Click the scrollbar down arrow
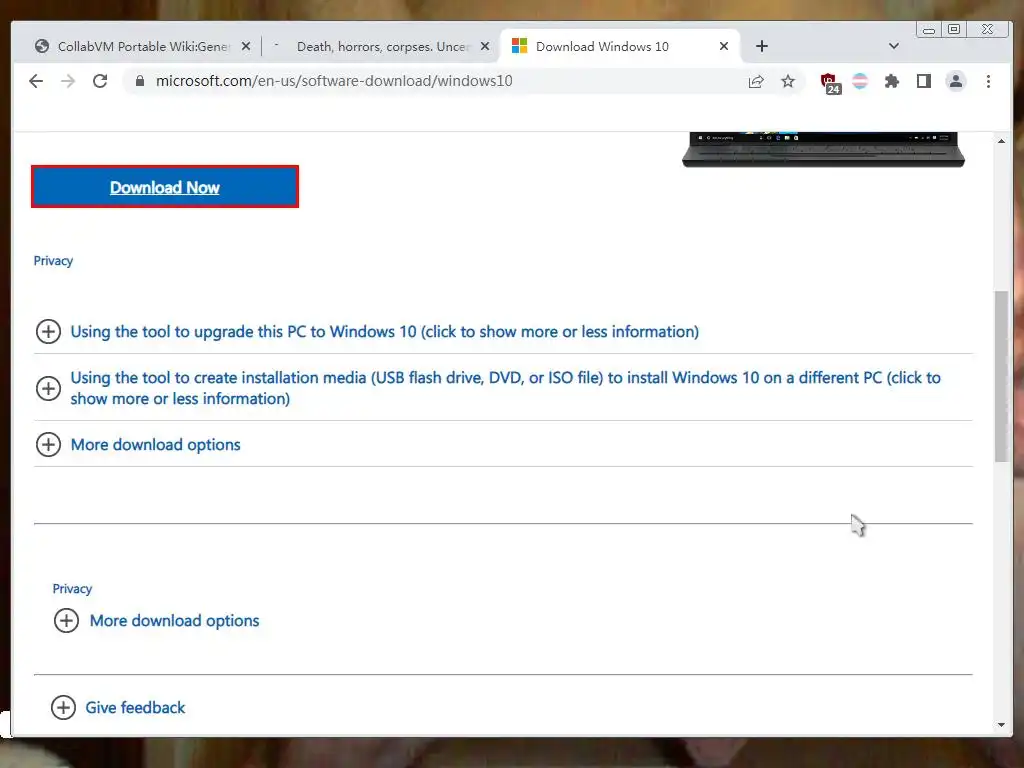 click(1001, 725)
